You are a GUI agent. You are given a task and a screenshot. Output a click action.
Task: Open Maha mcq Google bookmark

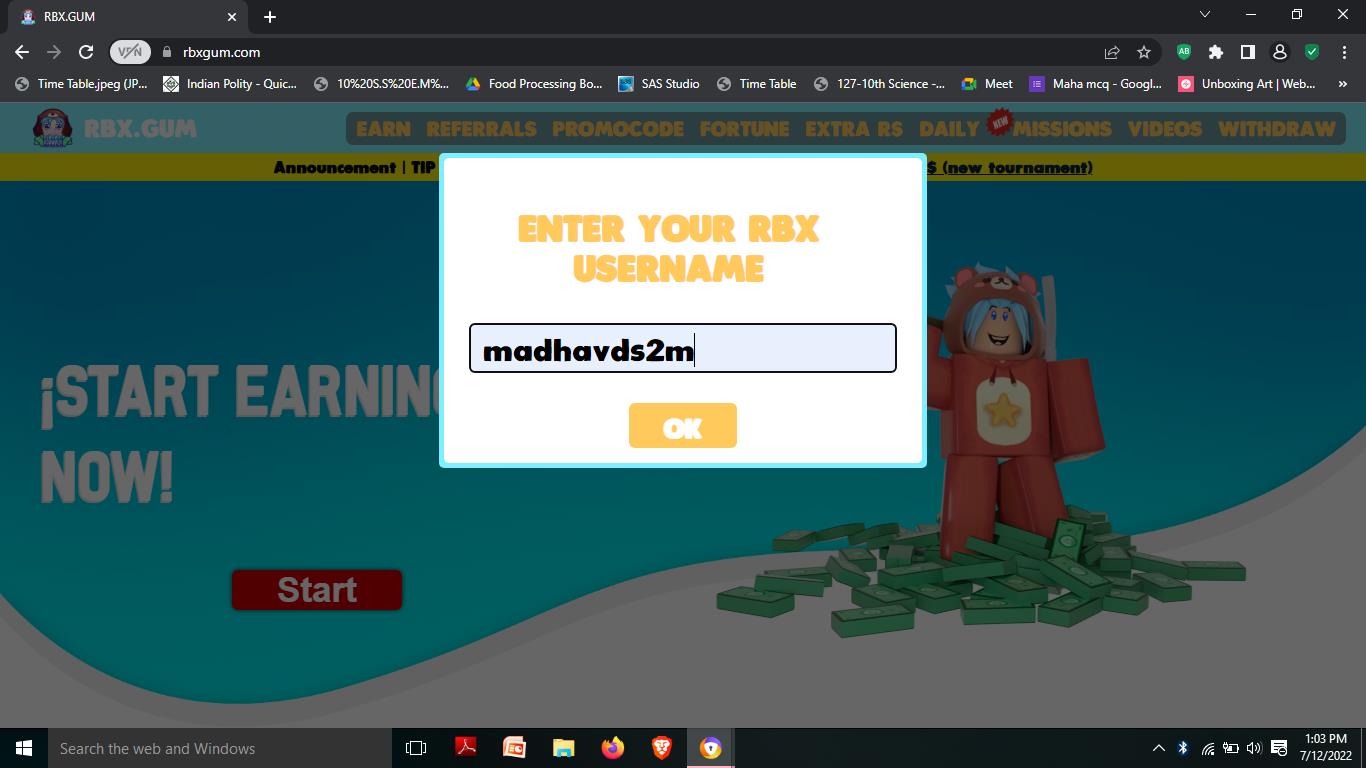pos(1095,84)
